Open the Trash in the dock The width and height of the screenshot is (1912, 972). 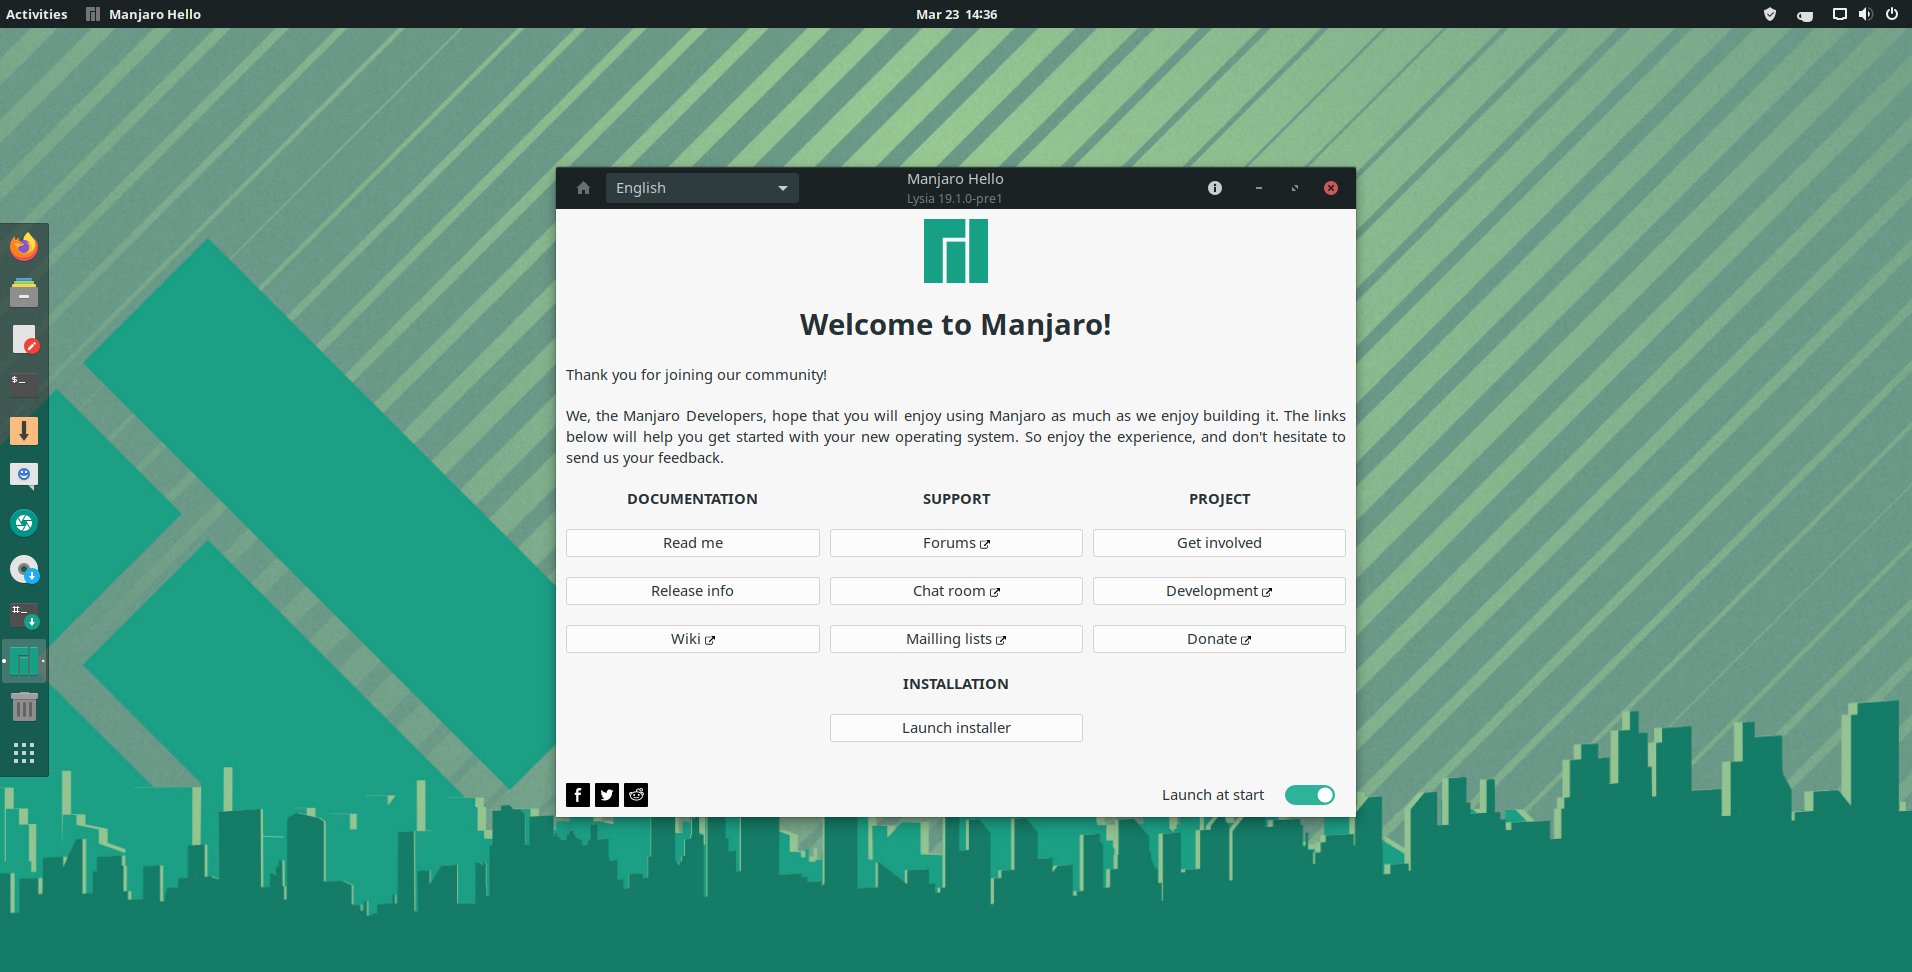pos(24,707)
